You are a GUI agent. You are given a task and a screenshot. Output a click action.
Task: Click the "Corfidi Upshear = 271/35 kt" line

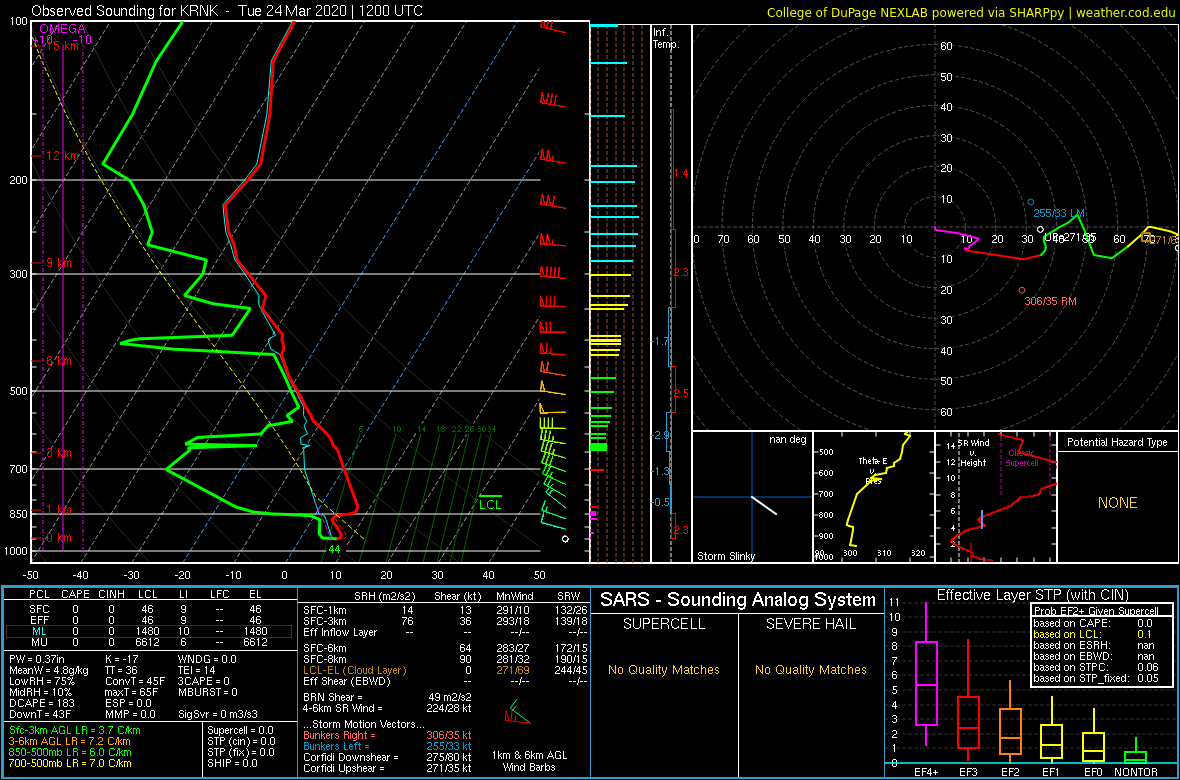388,769
